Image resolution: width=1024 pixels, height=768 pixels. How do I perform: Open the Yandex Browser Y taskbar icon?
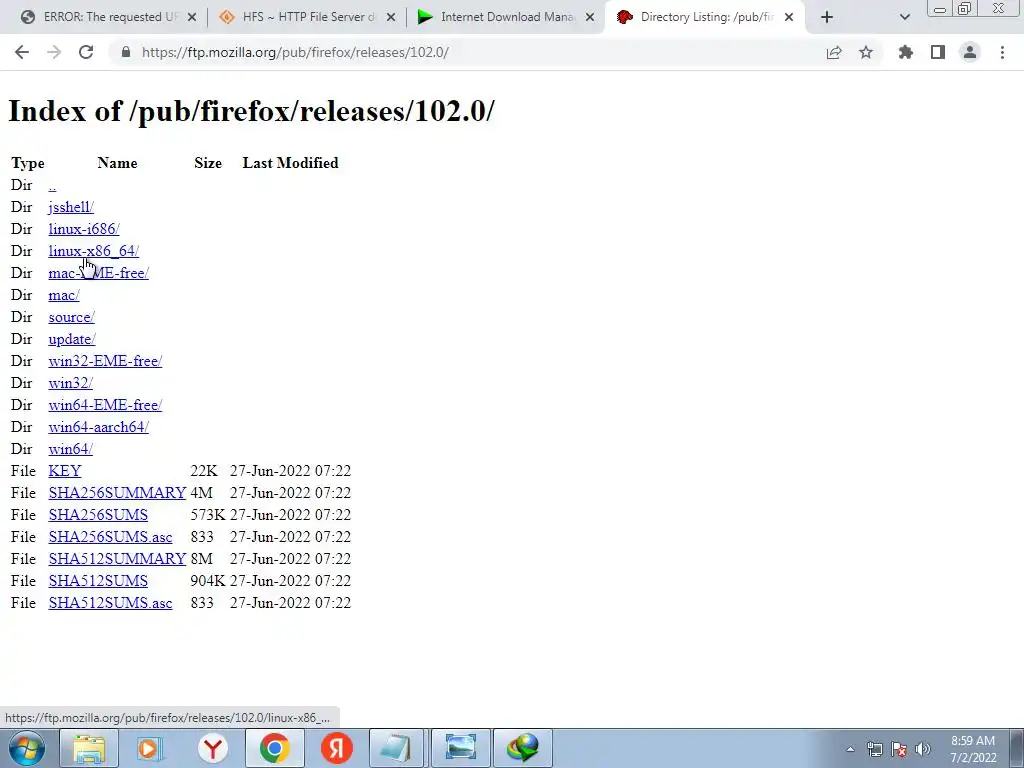(213, 748)
